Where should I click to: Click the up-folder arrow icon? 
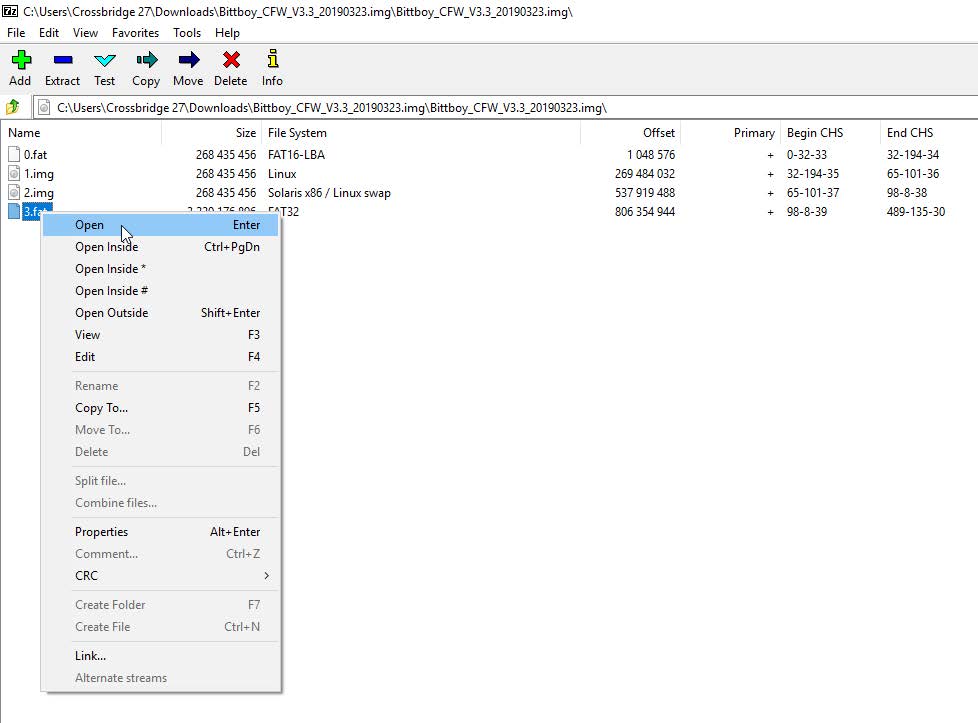pyautogui.click(x=12, y=107)
